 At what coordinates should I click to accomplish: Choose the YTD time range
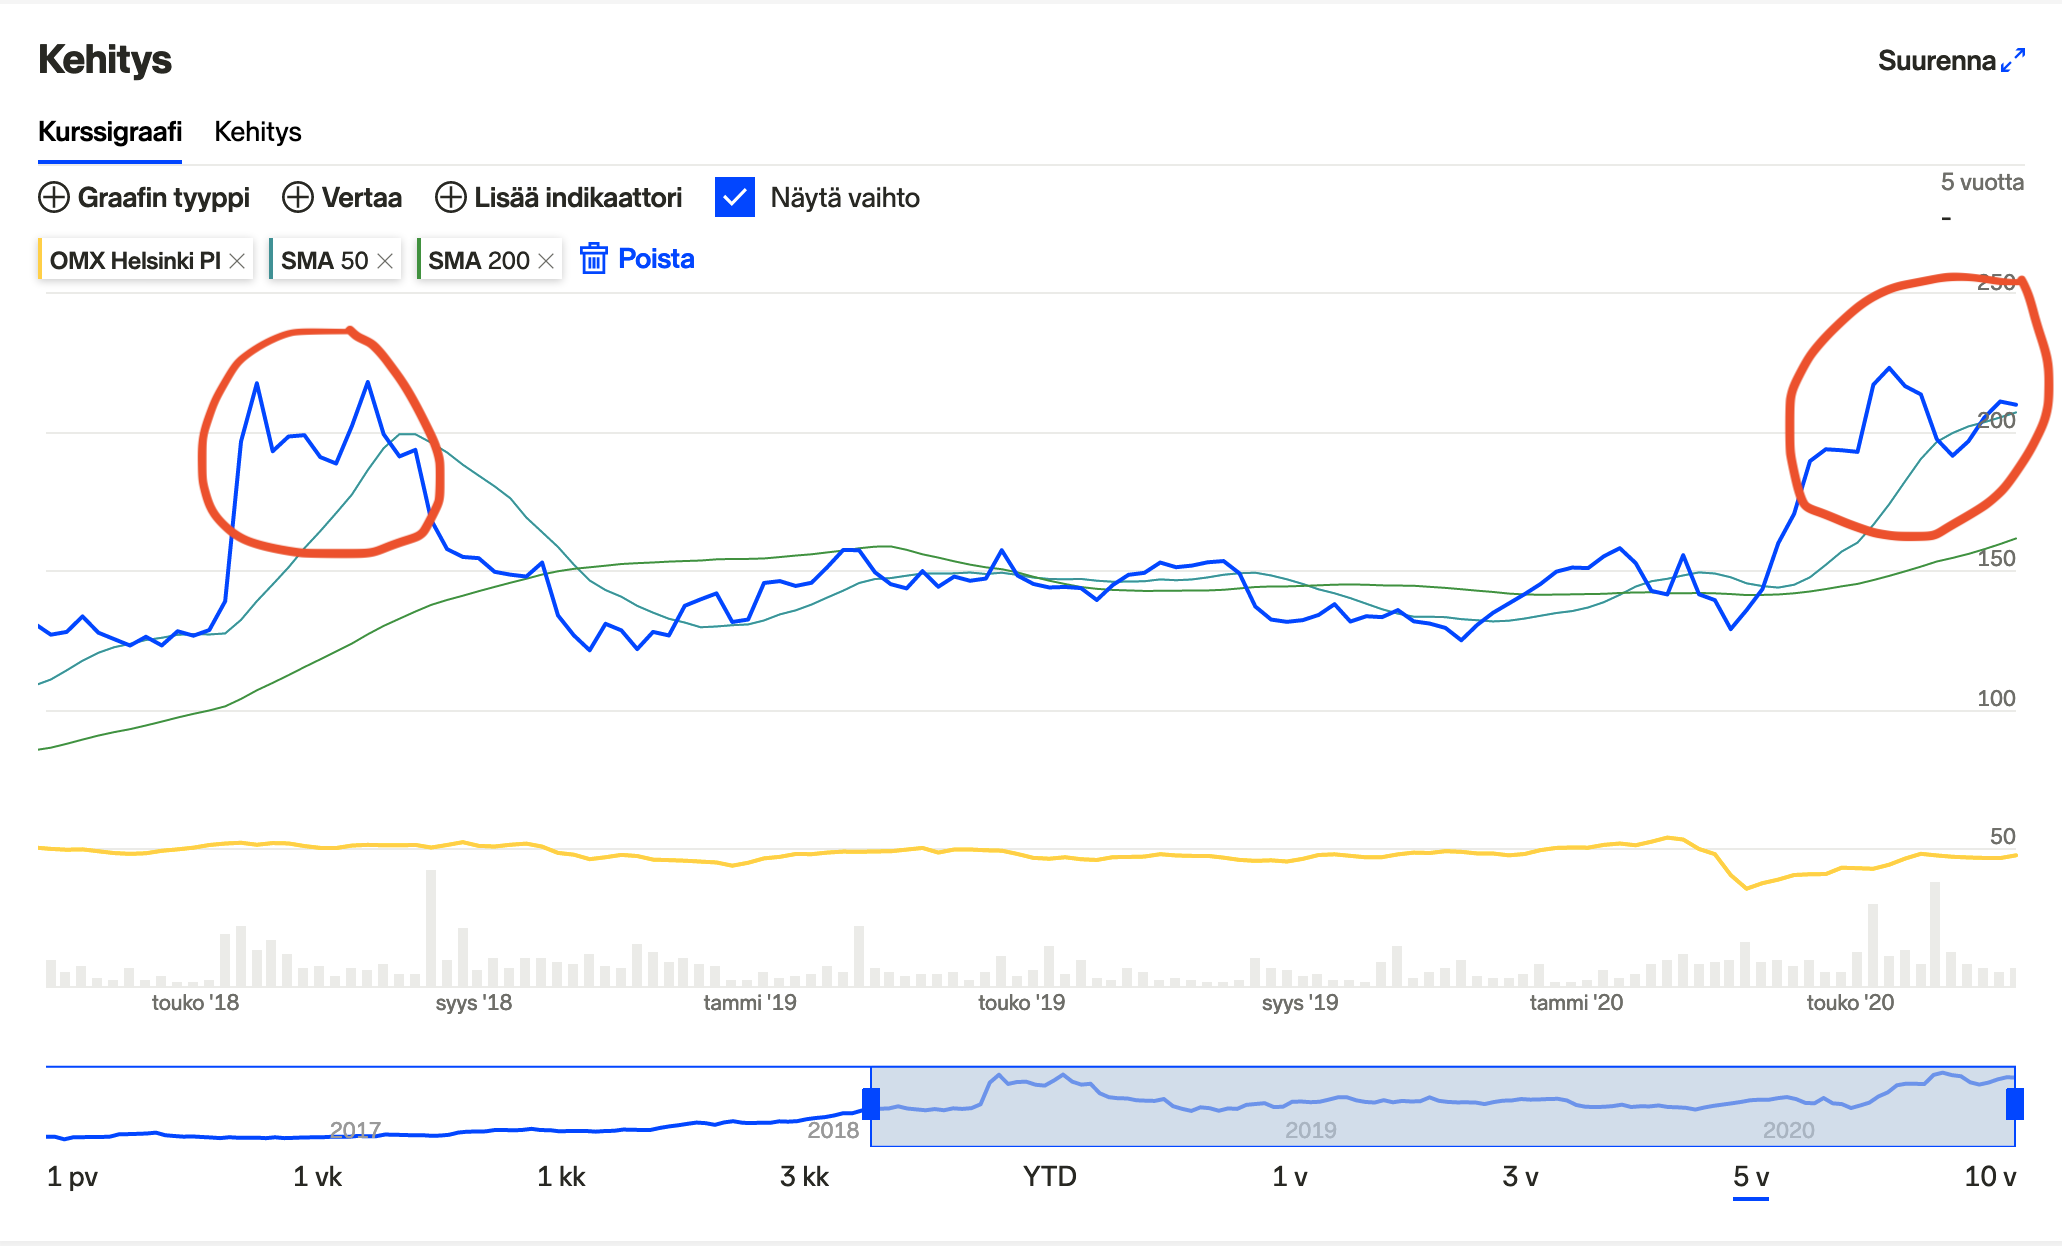point(1049,1177)
